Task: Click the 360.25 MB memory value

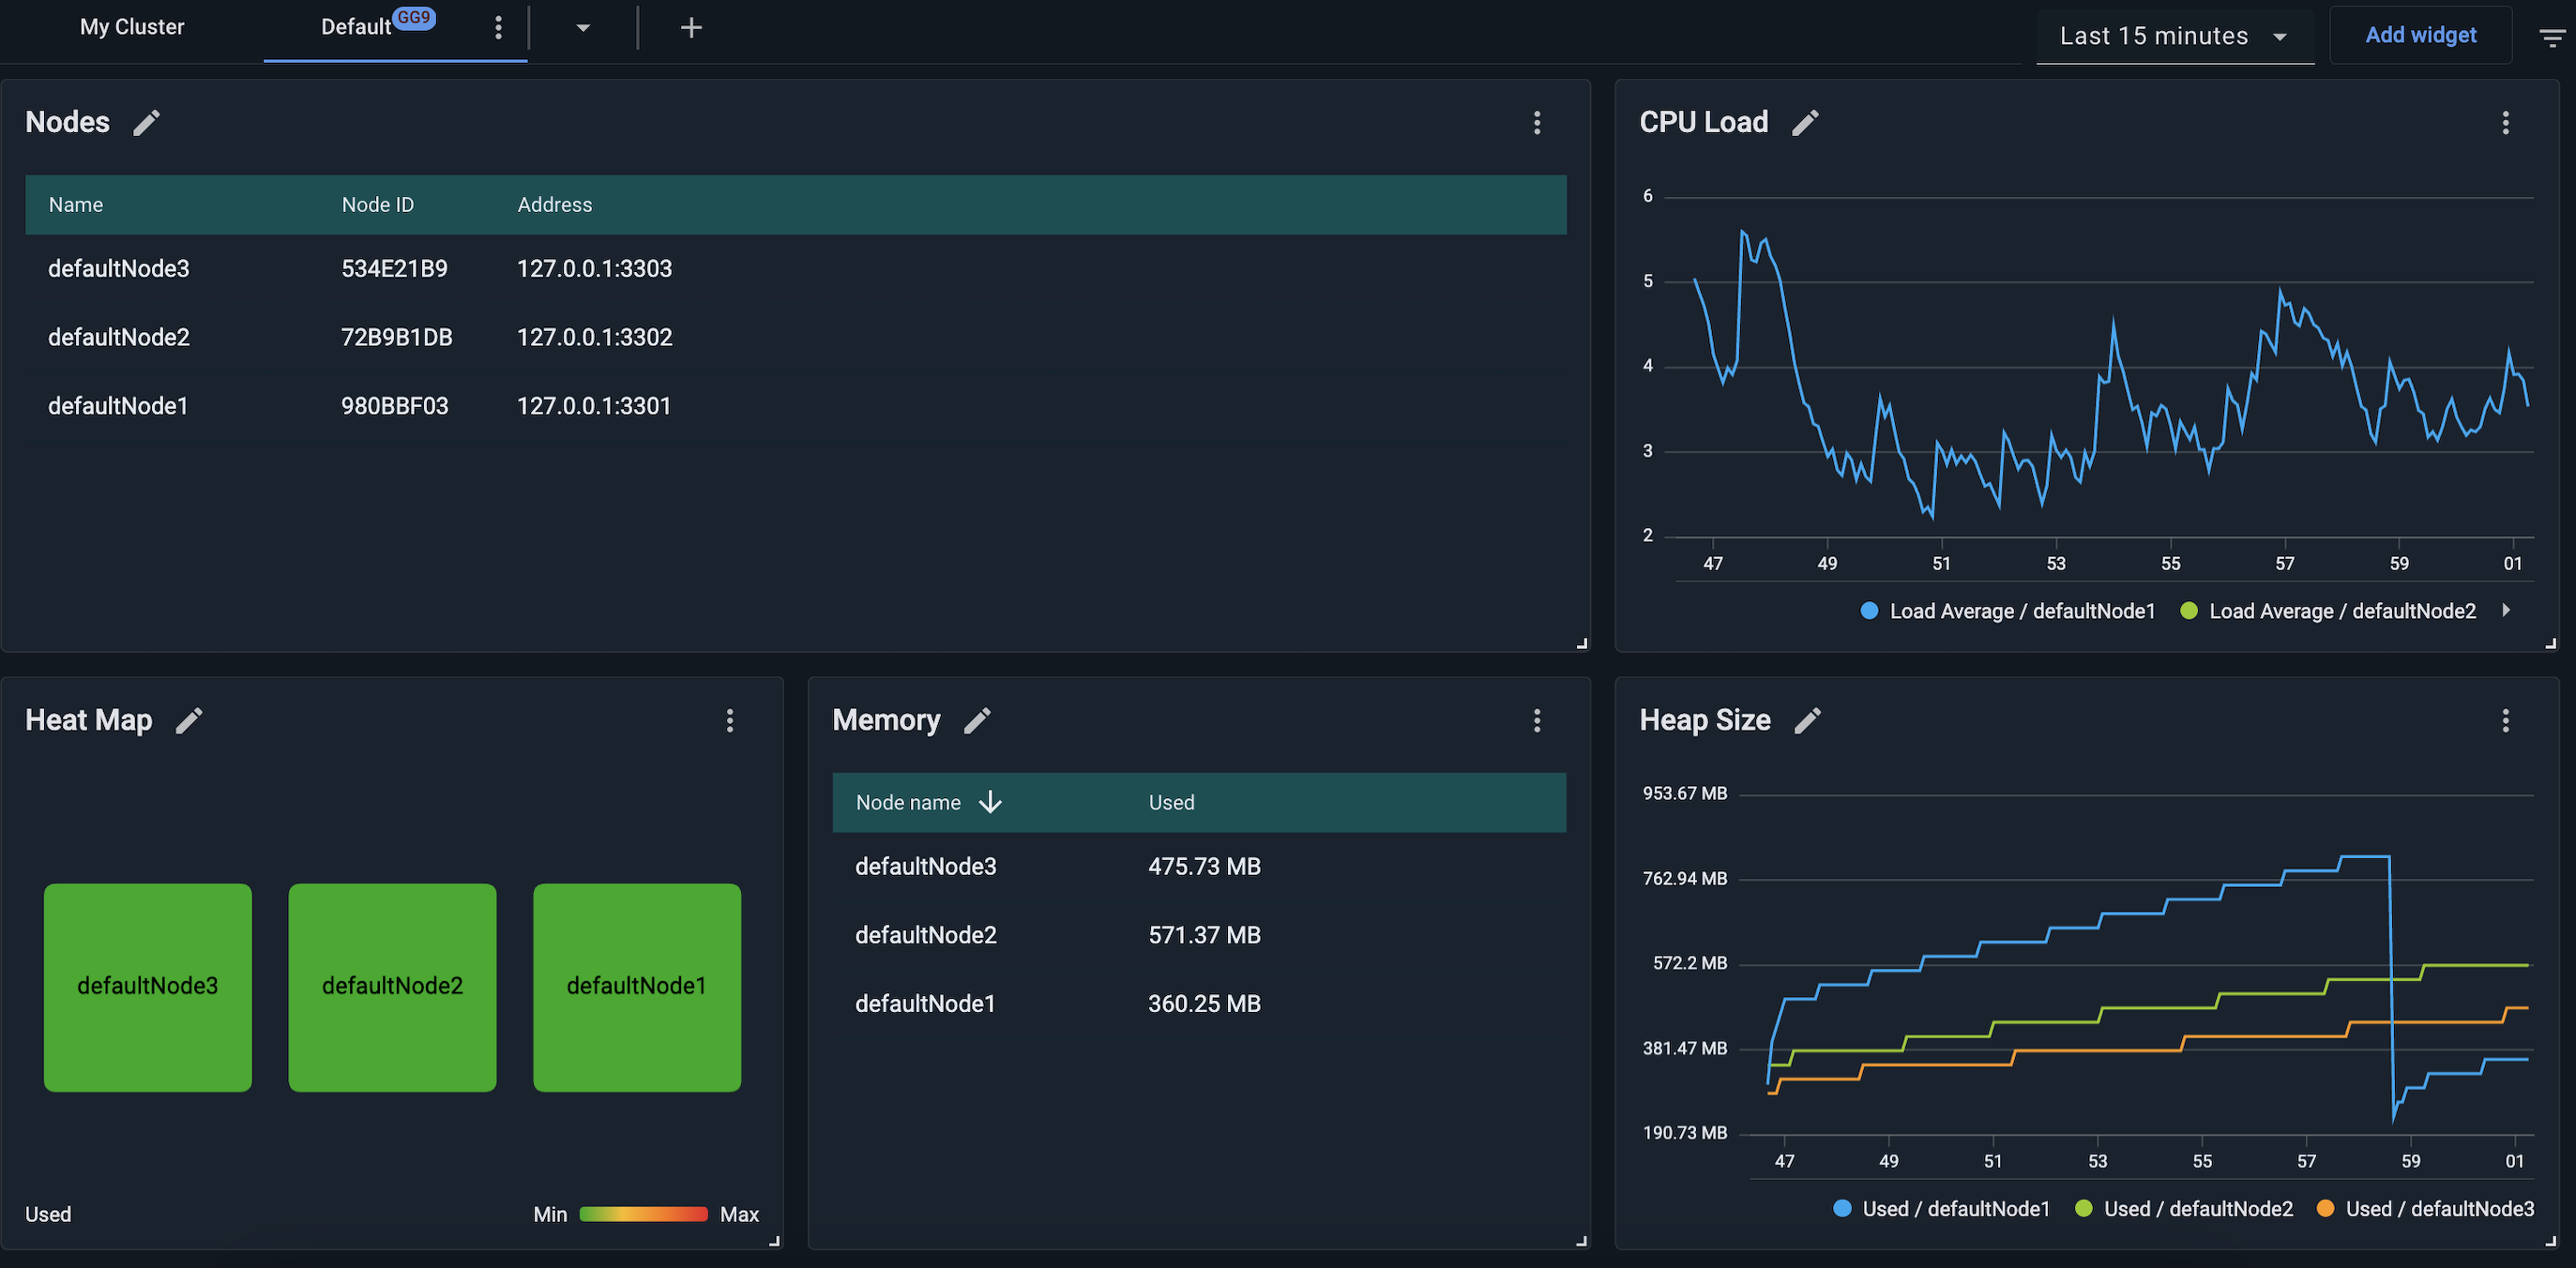Action: (x=1204, y=1003)
